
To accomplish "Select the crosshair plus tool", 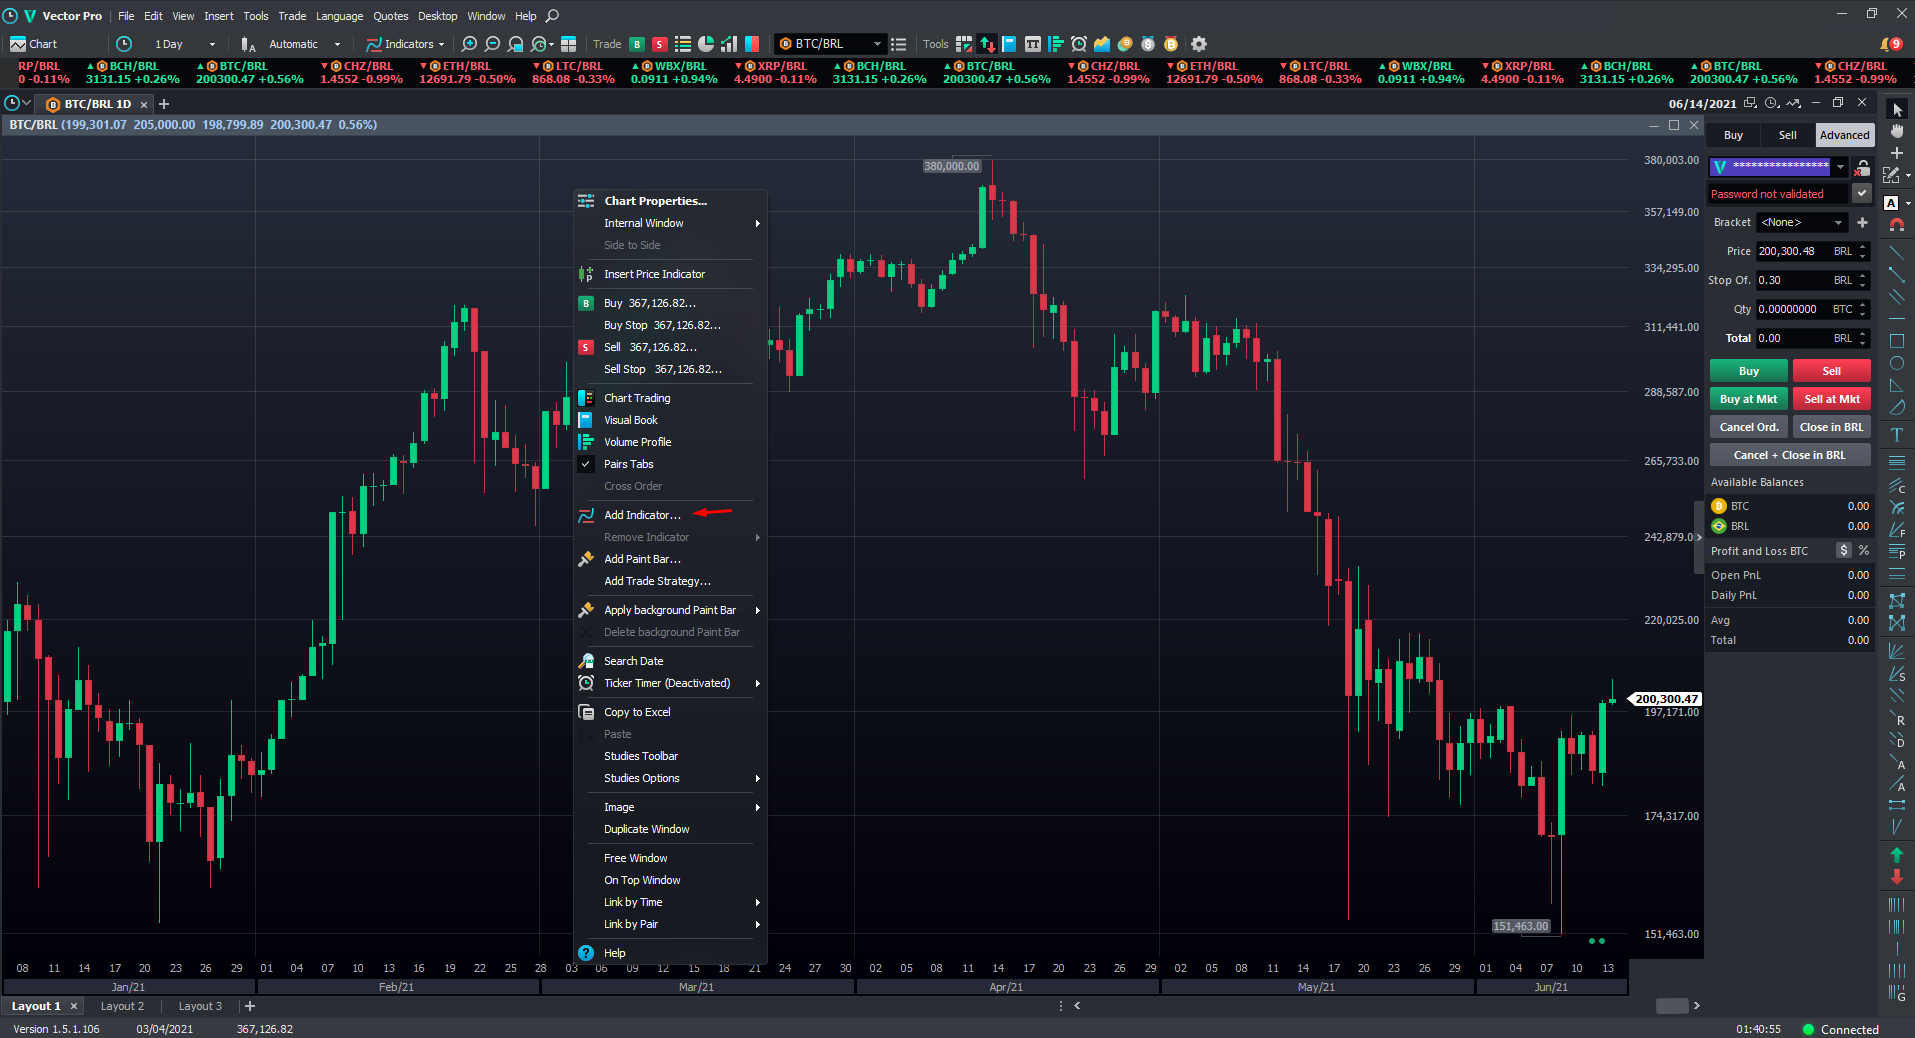I will [x=1897, y=153].
